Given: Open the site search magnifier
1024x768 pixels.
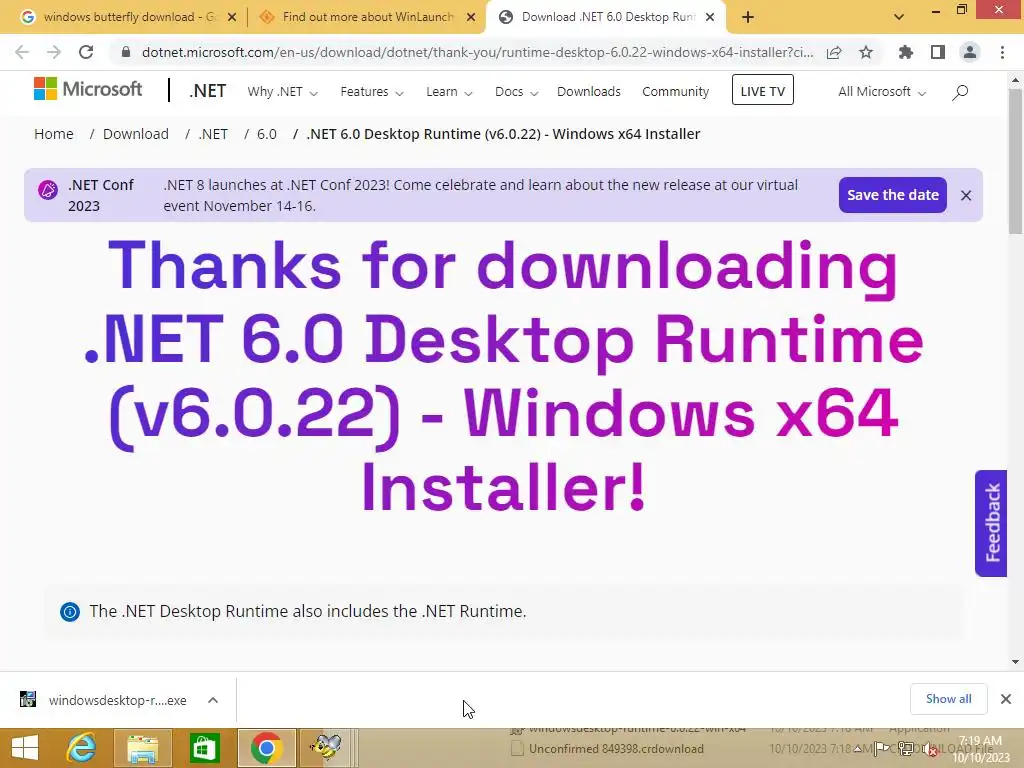Looking at the screenshot, I should tap(960, 92).
